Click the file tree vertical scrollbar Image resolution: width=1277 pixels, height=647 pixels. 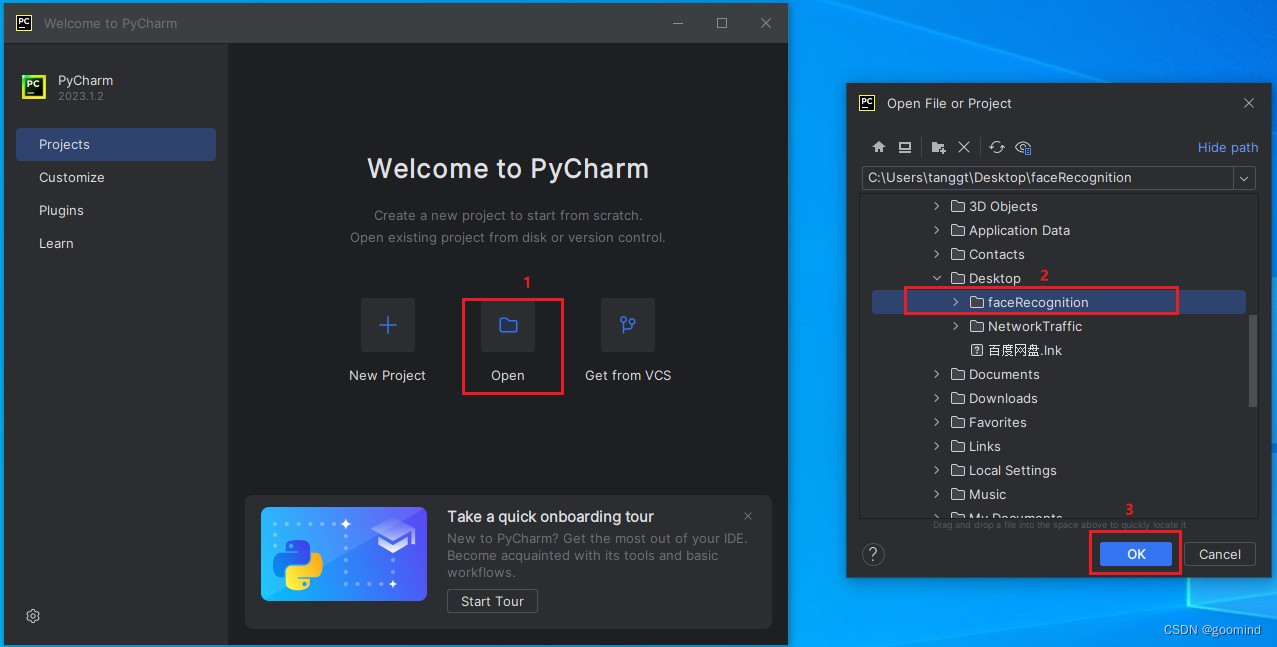(x=1253, y=361)
